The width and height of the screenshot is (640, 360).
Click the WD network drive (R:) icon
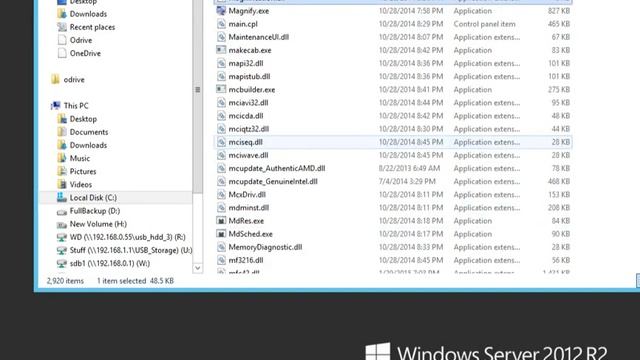point(62,237)
